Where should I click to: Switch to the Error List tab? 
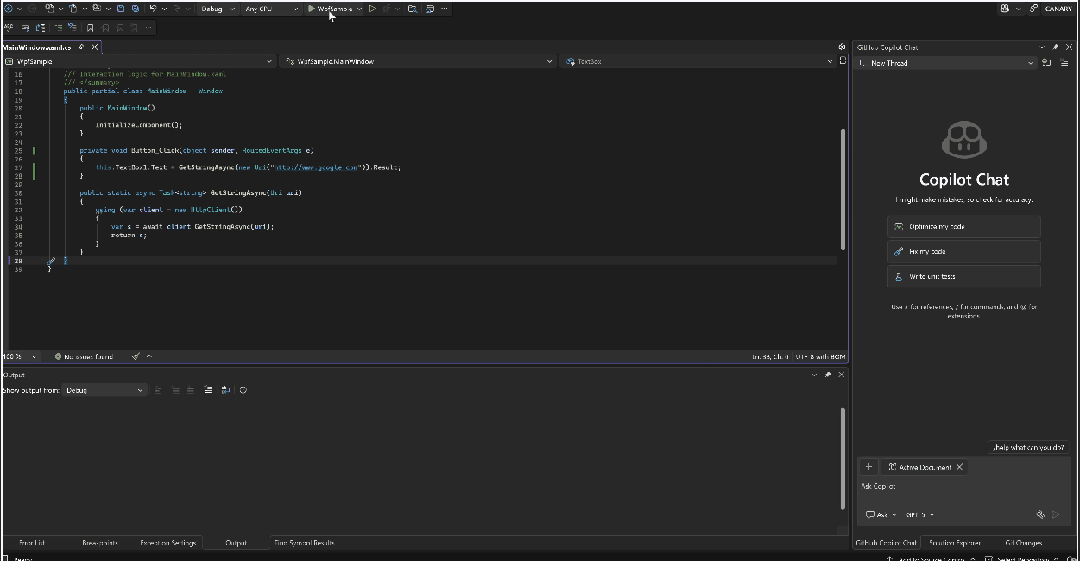pos(32,543)
